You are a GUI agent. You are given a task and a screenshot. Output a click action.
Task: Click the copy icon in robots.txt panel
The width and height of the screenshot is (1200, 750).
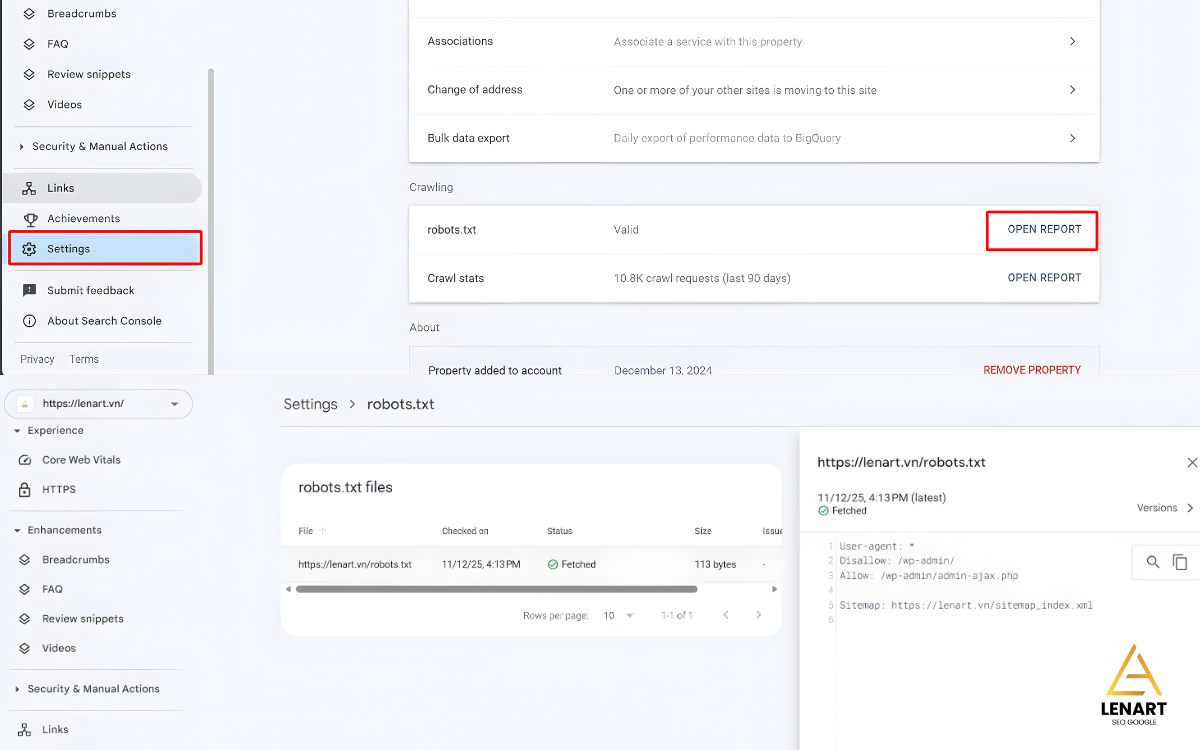[x=1180, y=562]
